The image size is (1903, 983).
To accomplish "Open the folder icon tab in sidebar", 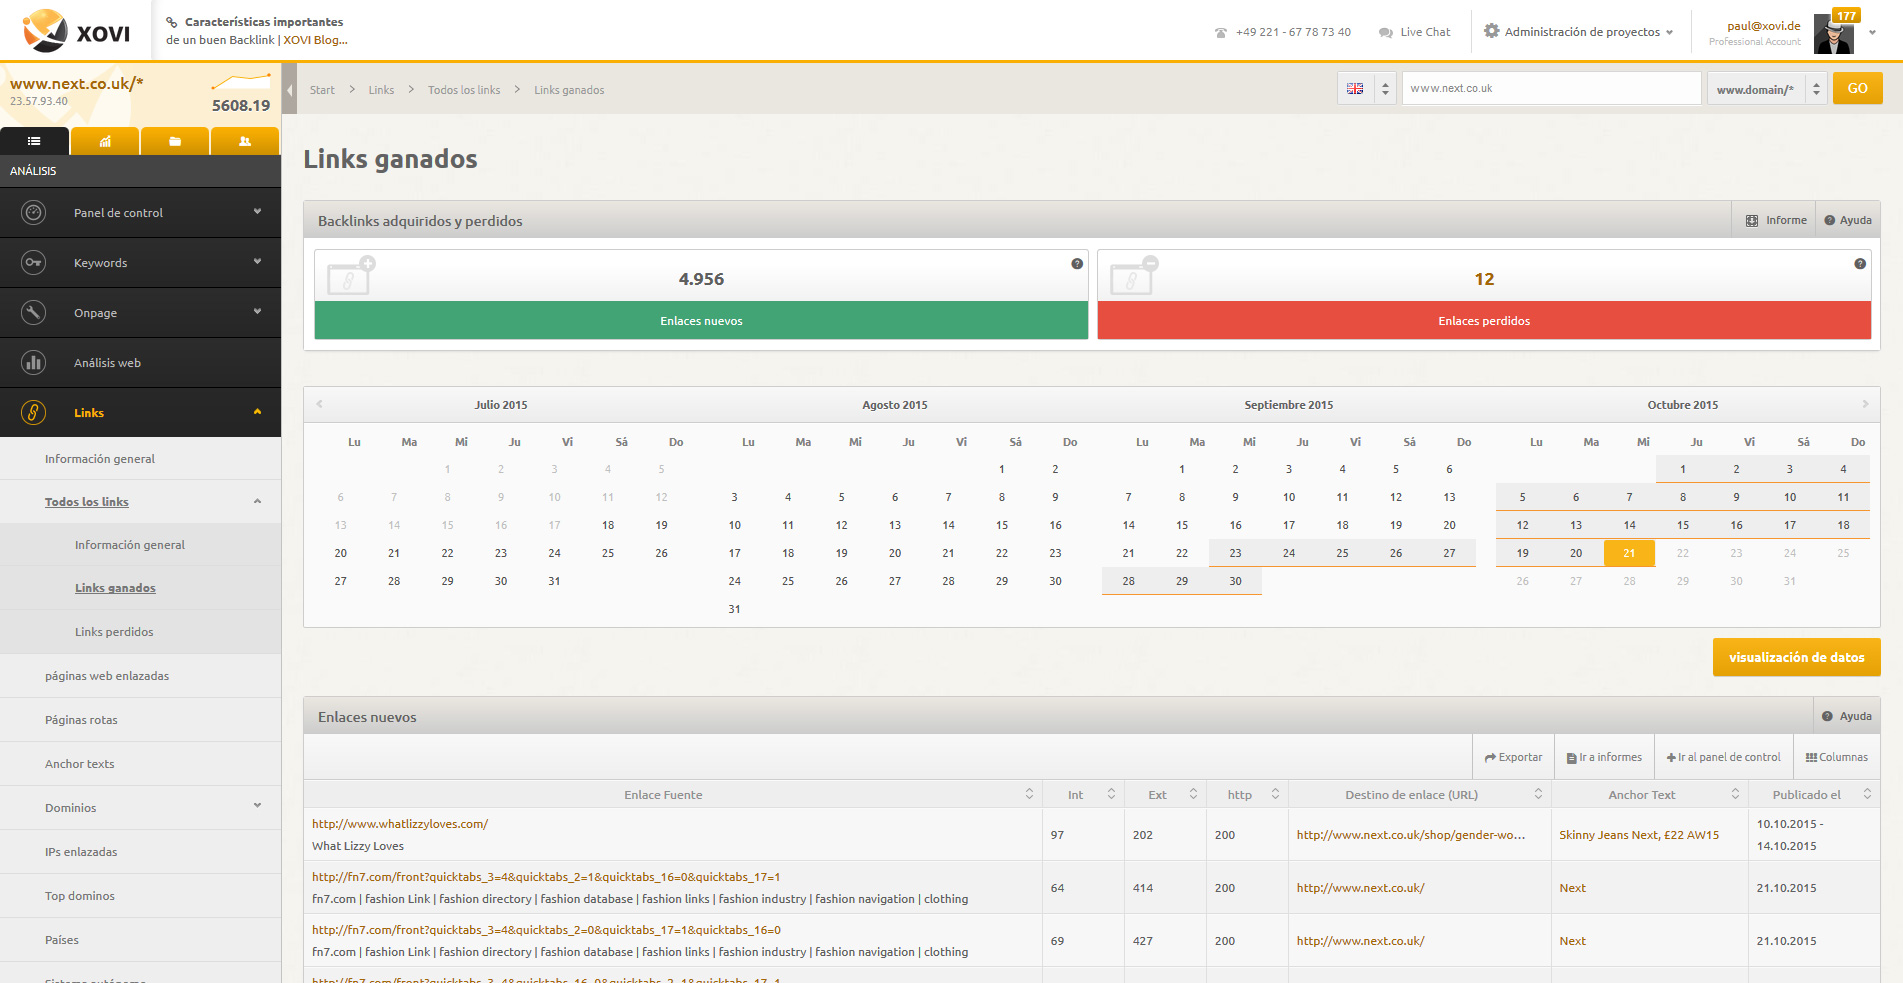I will pos(175,142).
